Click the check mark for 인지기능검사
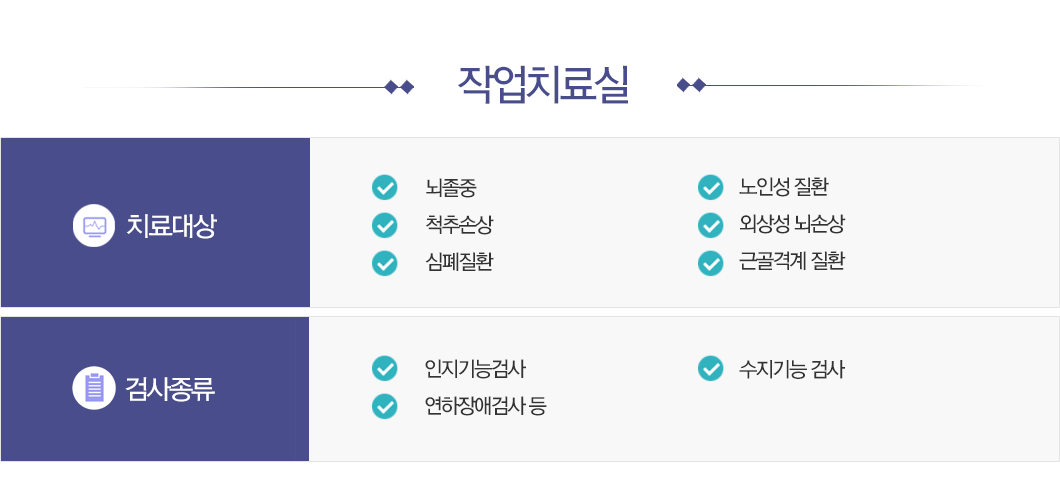 pos(385,368)
